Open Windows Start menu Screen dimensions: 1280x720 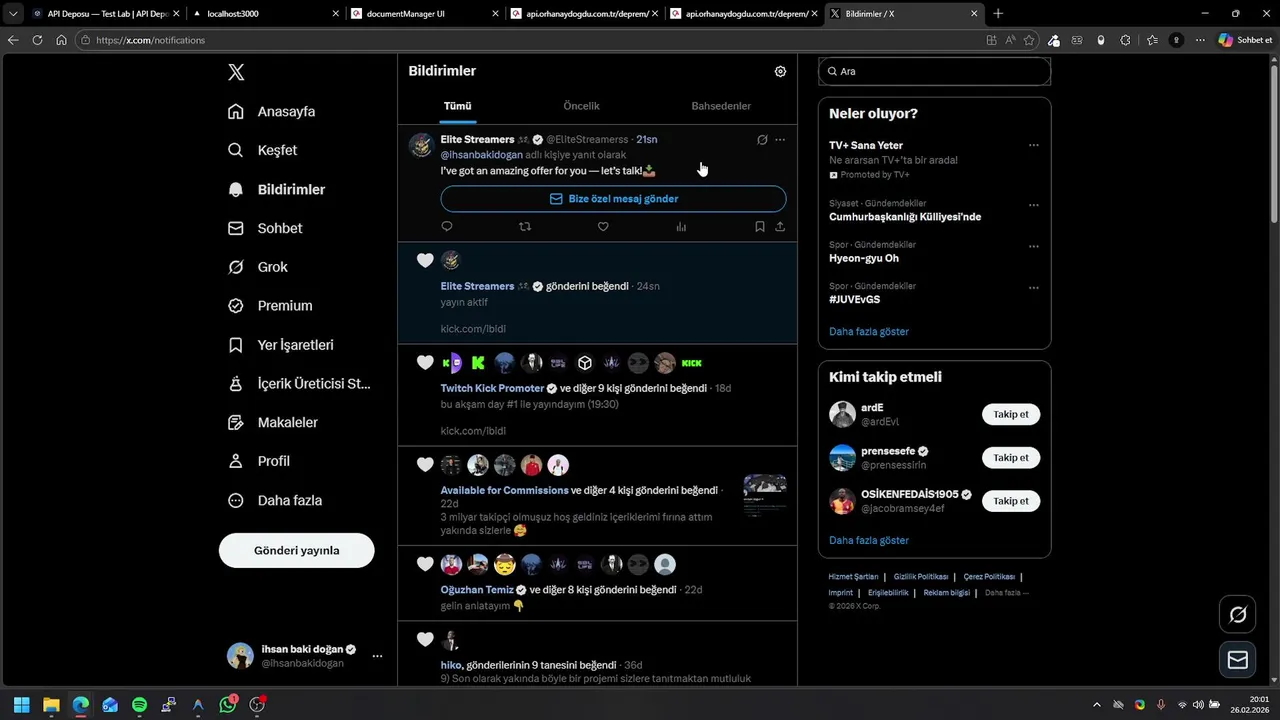[22, 705]
